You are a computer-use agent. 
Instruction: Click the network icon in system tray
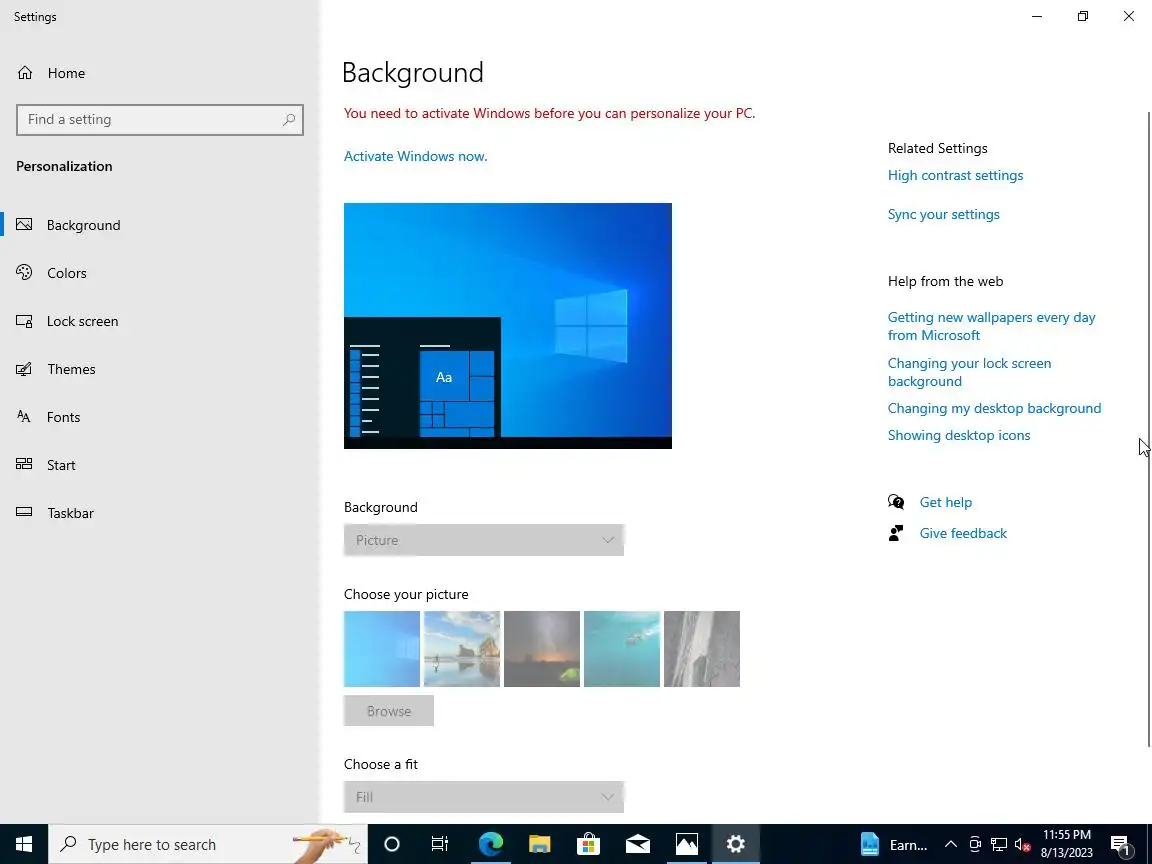coord(998,844)
